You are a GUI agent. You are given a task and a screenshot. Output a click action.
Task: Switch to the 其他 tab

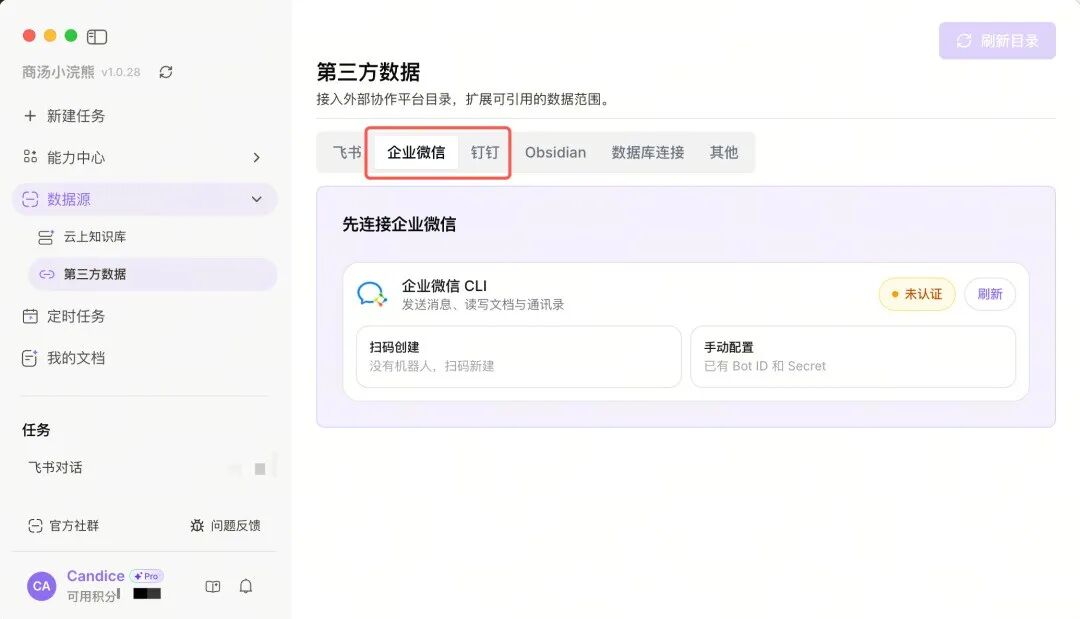[724, 152]
